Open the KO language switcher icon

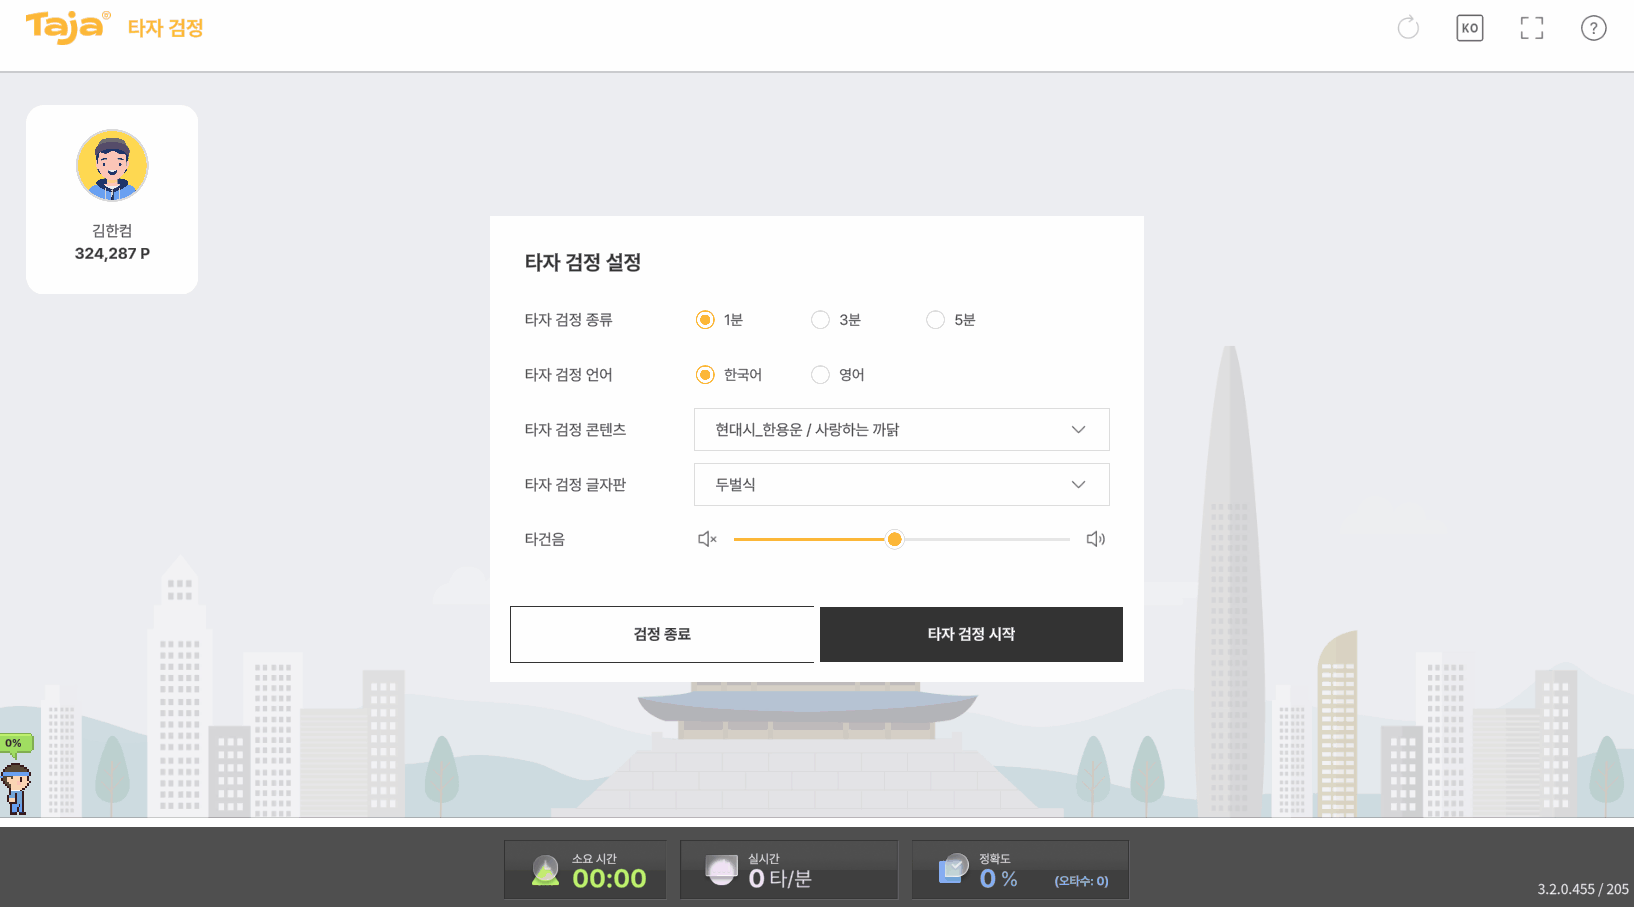tap(1470, 28)
